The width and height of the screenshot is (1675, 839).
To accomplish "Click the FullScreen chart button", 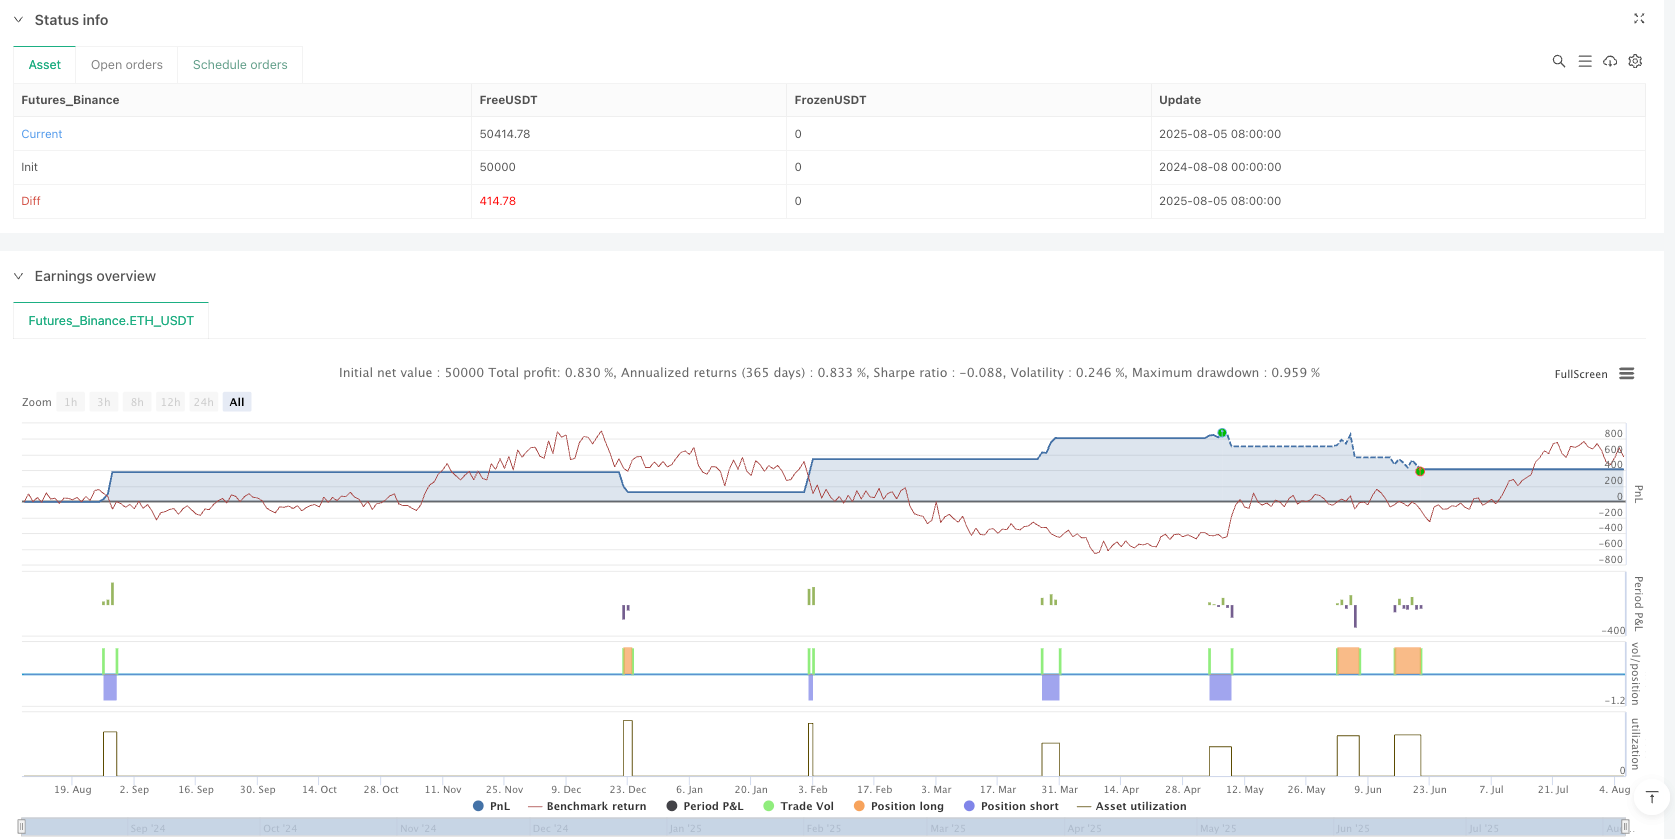I will 1580,374.
